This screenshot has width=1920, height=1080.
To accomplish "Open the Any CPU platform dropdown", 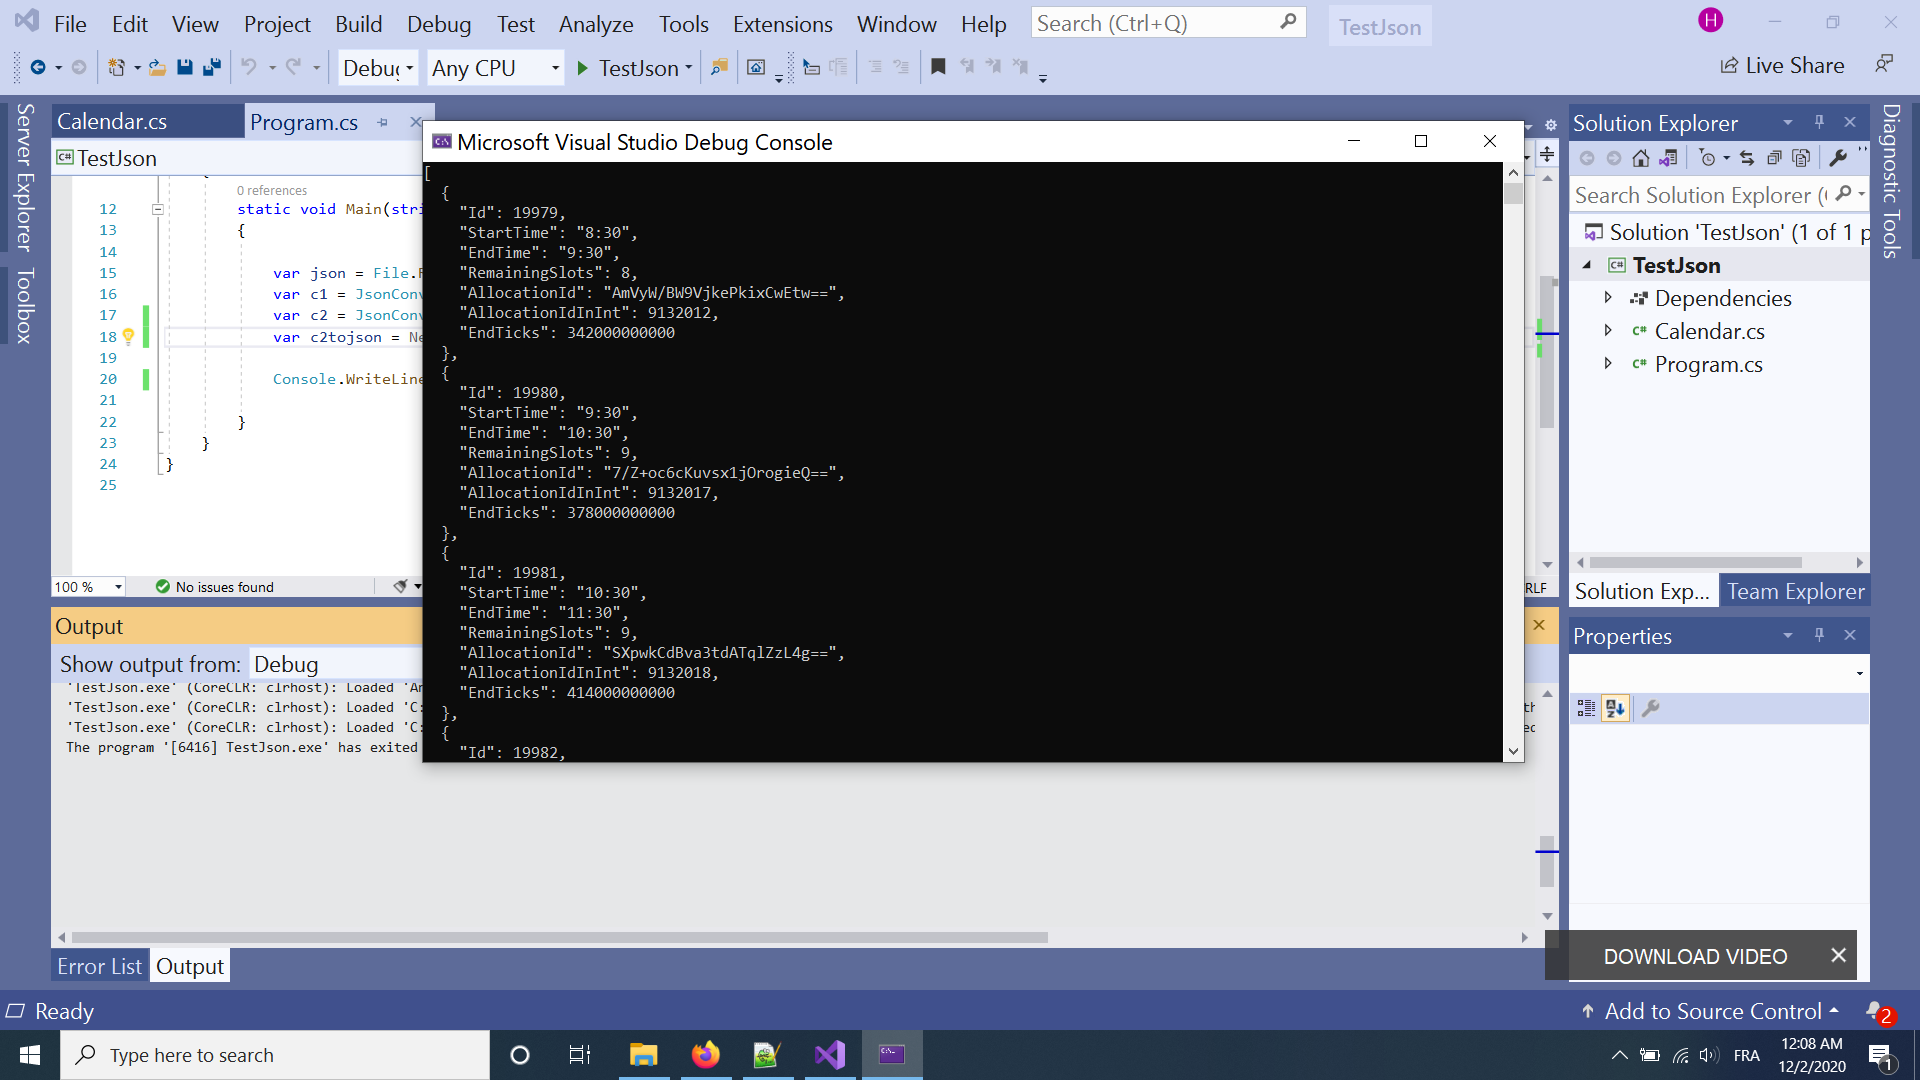I will click(496, 68).
